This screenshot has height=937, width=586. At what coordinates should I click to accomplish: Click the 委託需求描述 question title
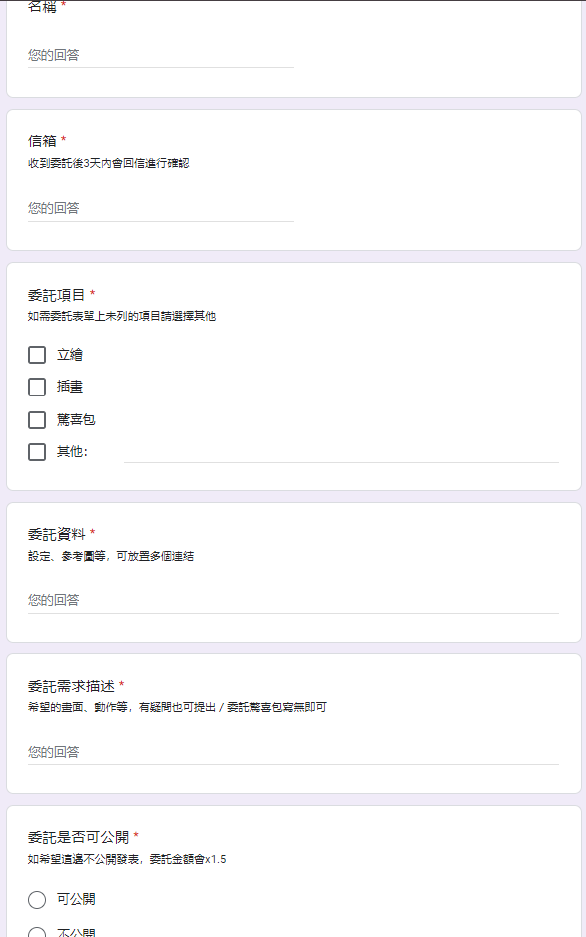coord(71,686)
